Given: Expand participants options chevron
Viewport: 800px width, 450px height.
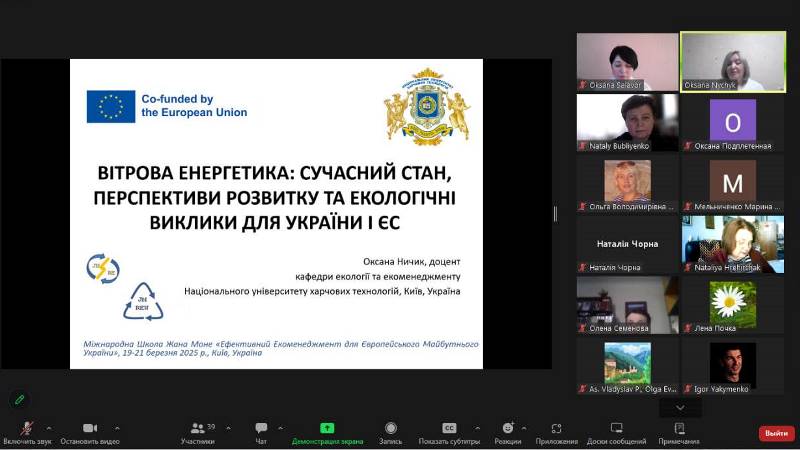Looking at the screenshot, I should click(x=228, y=428).
